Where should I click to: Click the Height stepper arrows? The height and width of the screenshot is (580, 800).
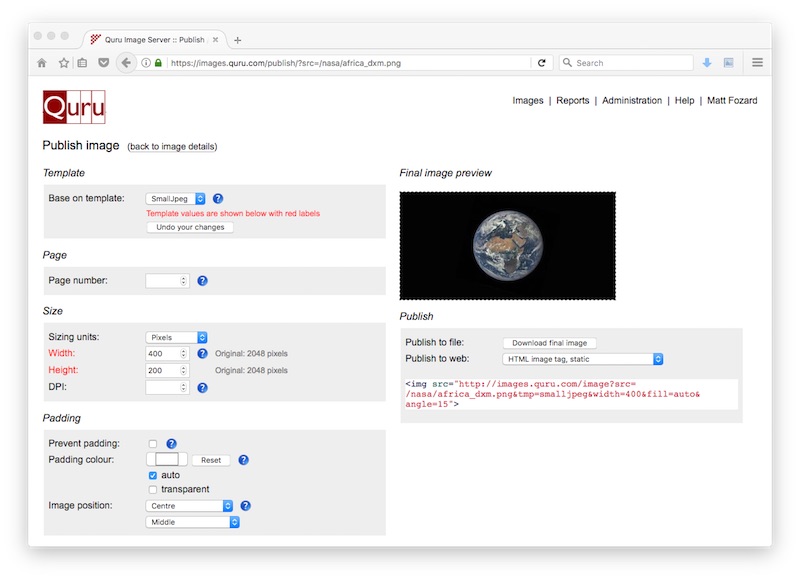point(183,370)
